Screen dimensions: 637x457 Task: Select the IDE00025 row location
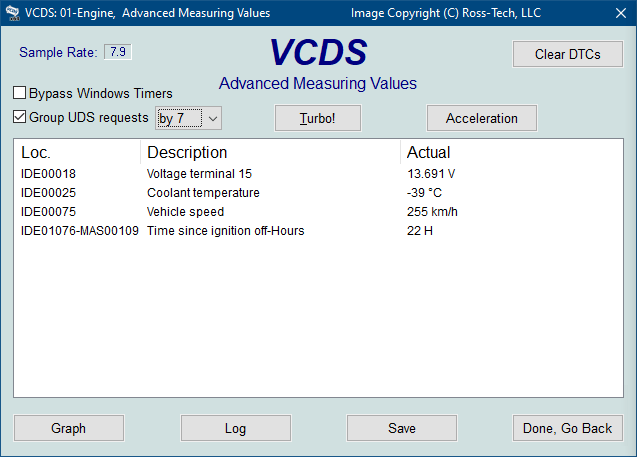pos(48,193)
